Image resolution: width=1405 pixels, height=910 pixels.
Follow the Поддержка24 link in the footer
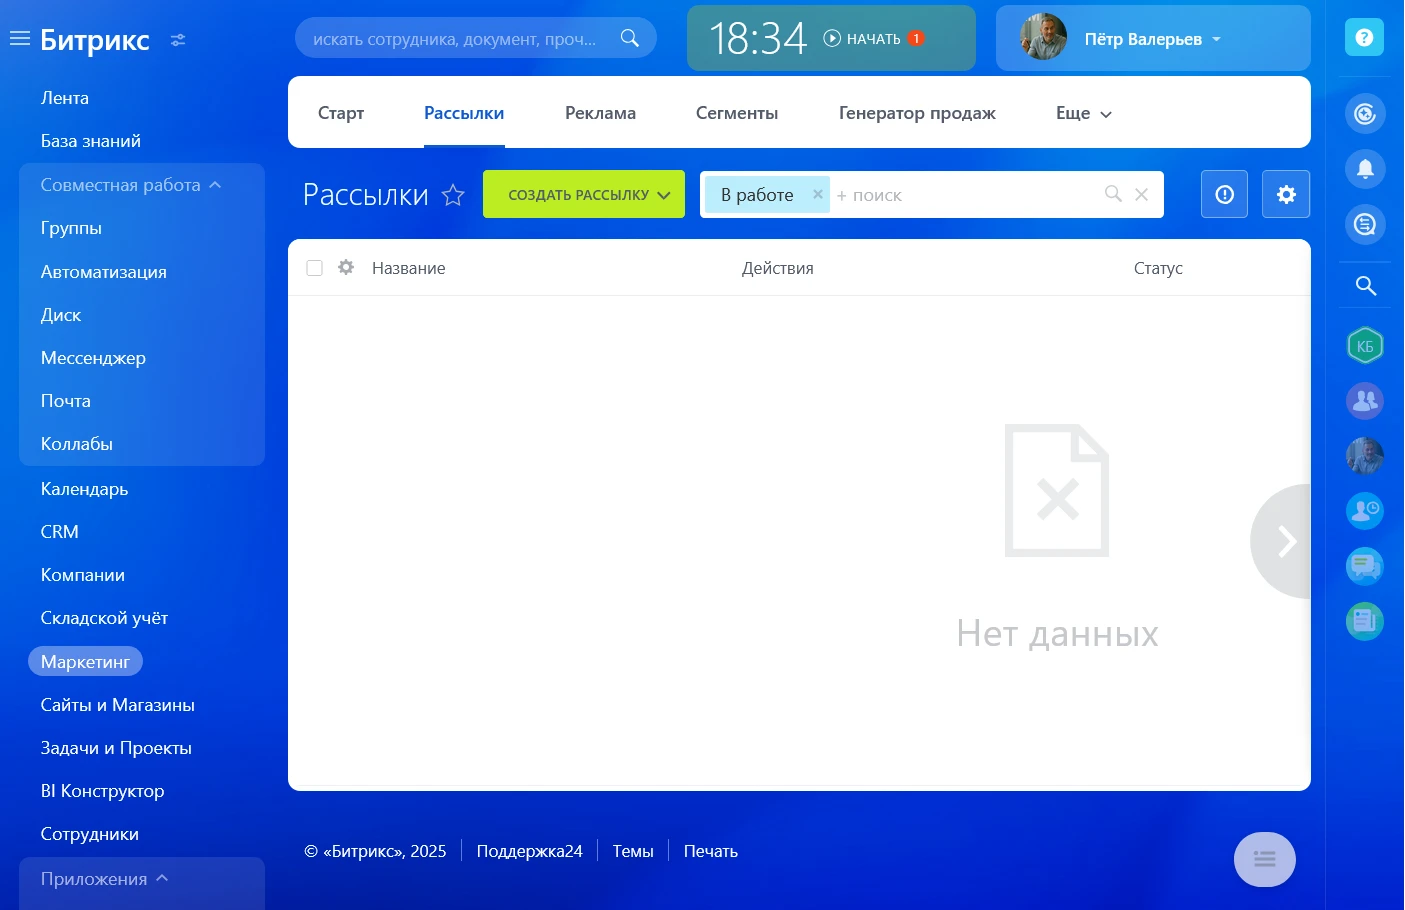[x=529, y=850]
